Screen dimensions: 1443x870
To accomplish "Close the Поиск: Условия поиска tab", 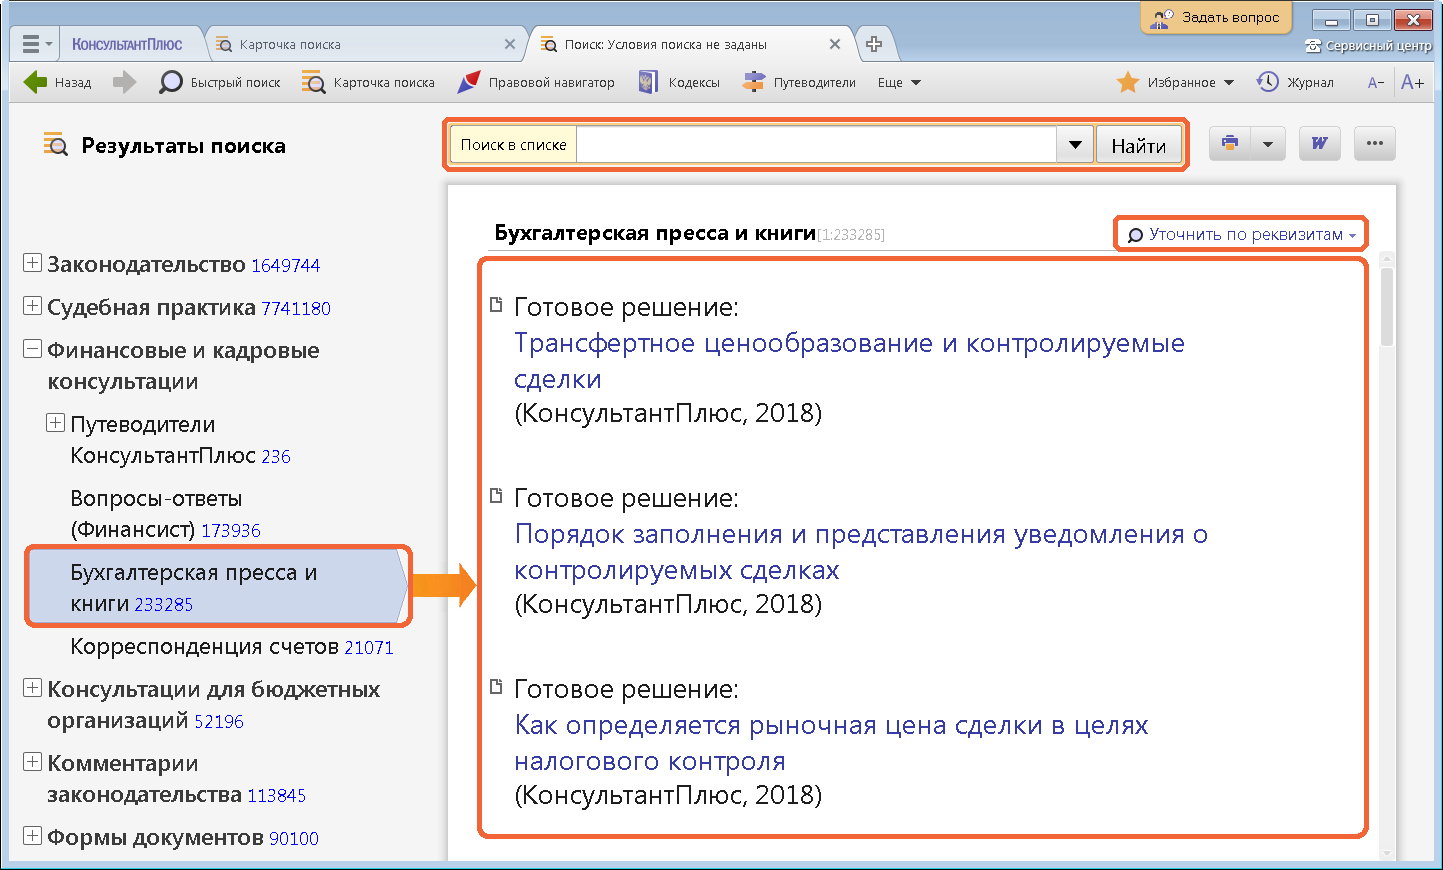I will 835,44.
